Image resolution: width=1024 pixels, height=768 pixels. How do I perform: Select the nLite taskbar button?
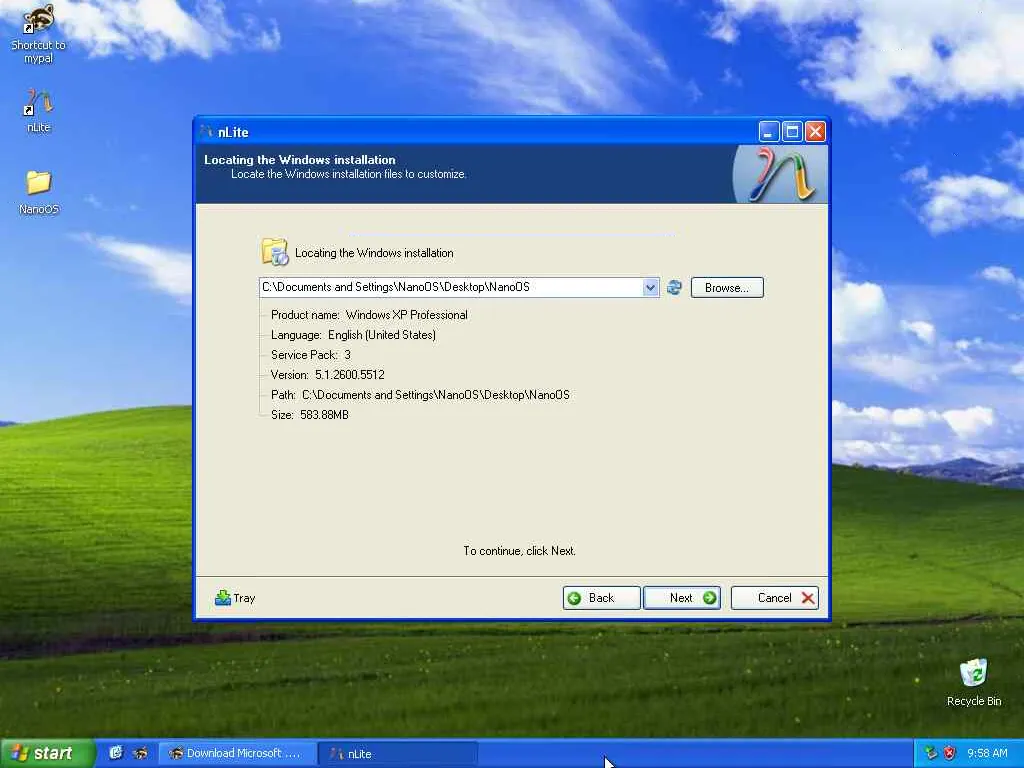click(398, 754)
